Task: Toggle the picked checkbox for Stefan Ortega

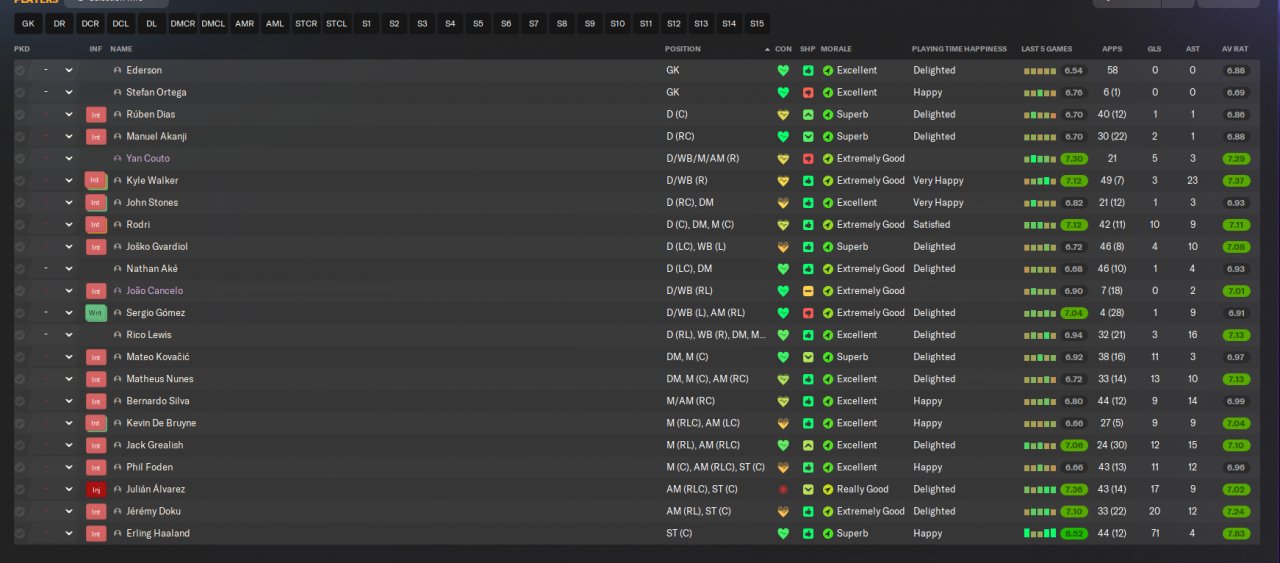Action: click(20, 93)
